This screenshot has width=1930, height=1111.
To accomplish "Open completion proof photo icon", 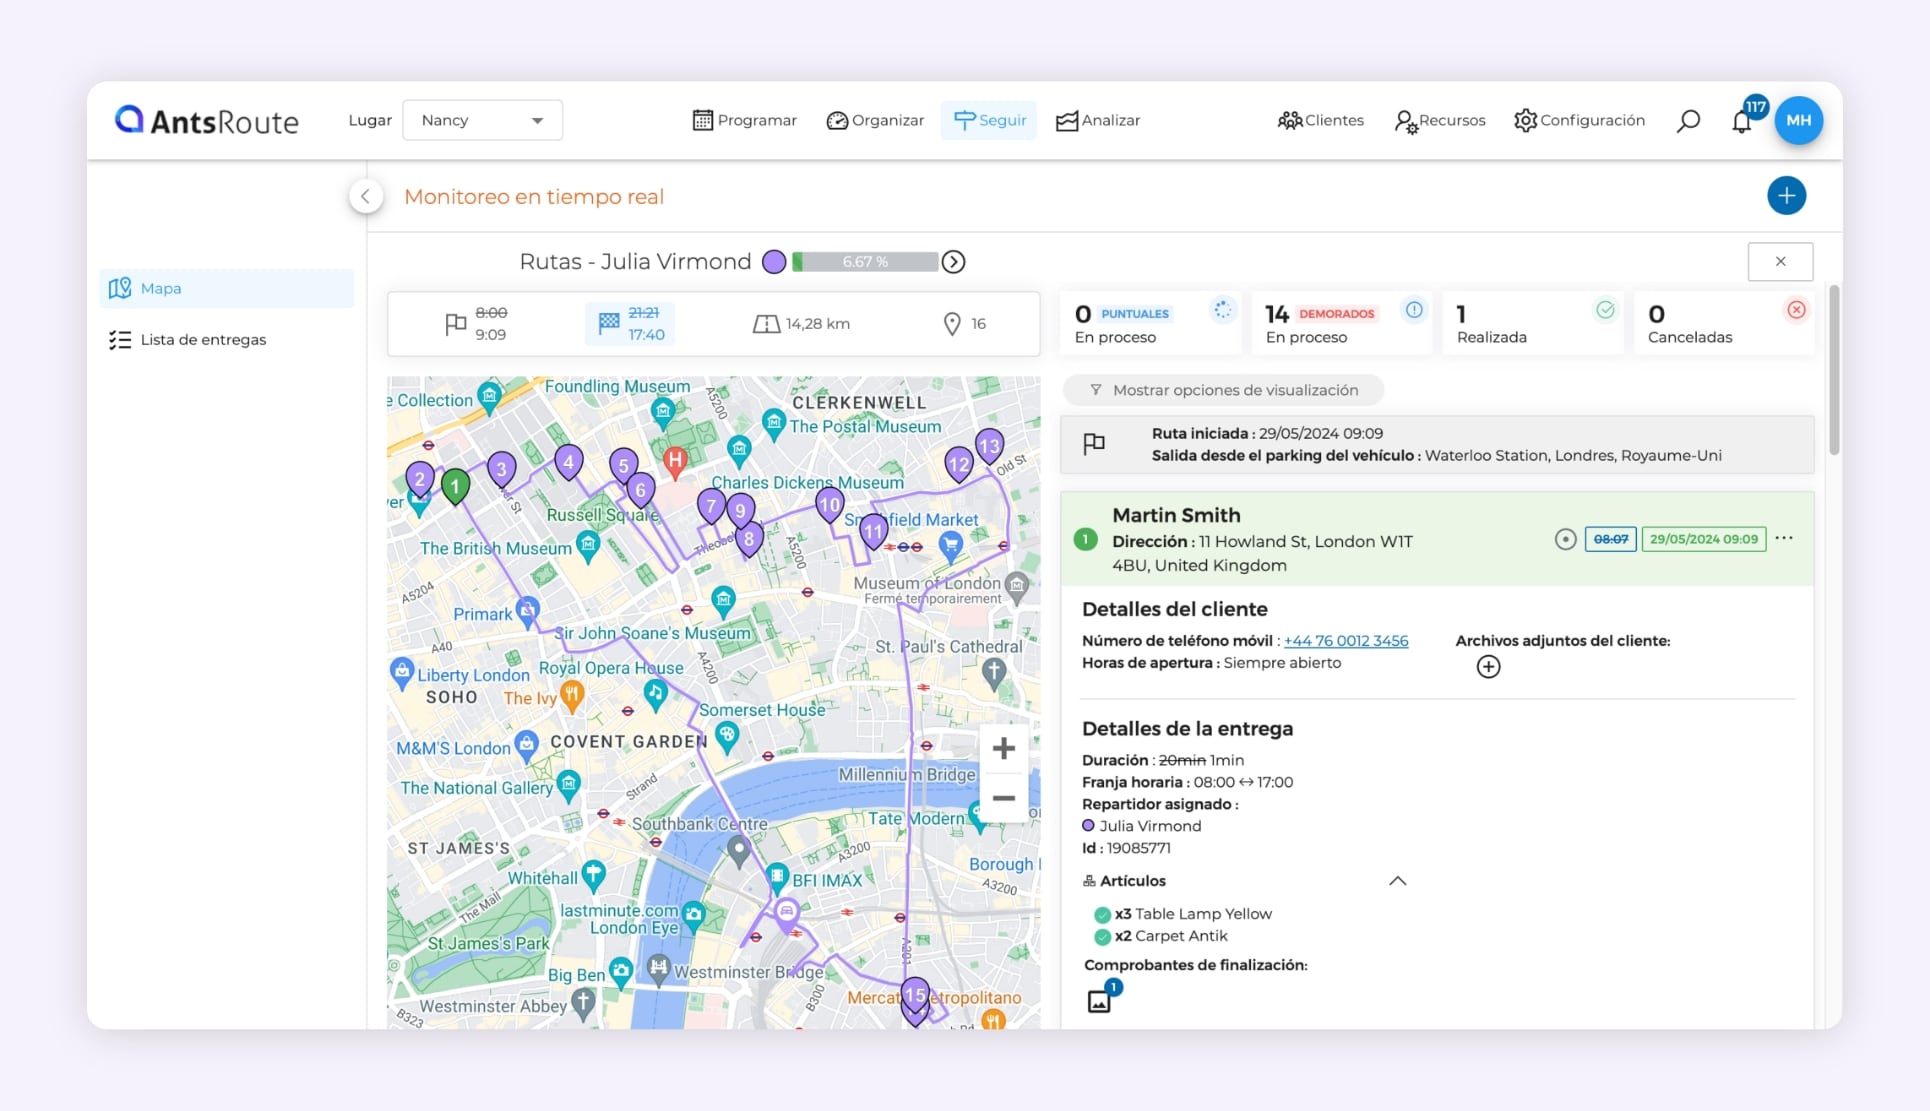I will [x=1099, y=1001].
